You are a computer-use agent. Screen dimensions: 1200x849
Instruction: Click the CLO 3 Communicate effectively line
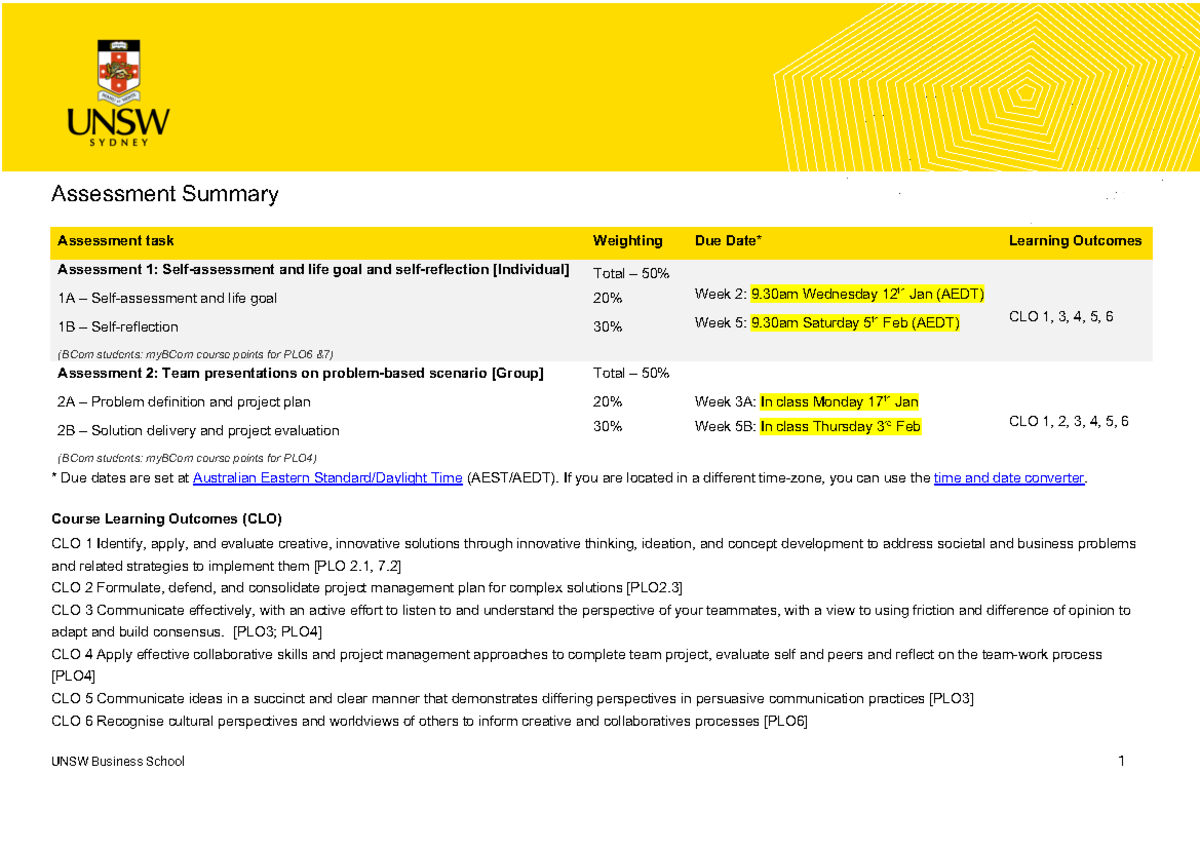[x=591, y=620]
